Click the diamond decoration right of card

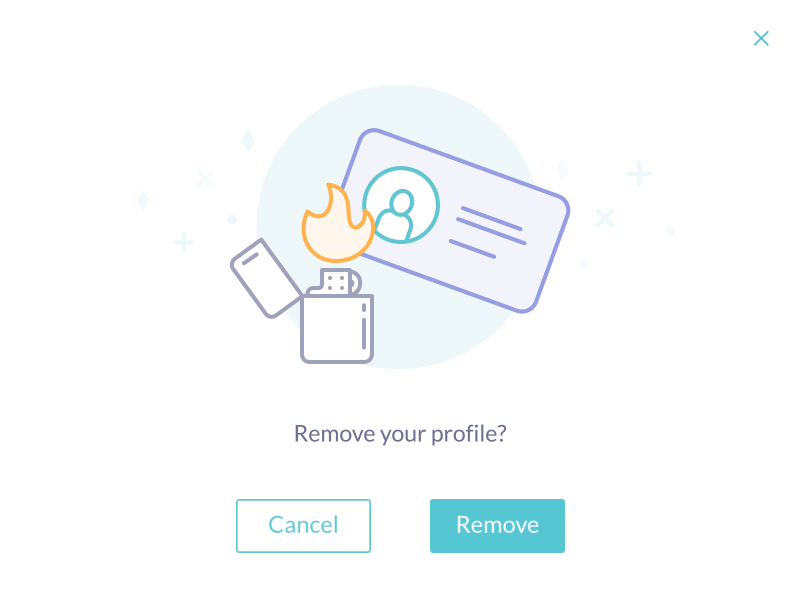562,170
